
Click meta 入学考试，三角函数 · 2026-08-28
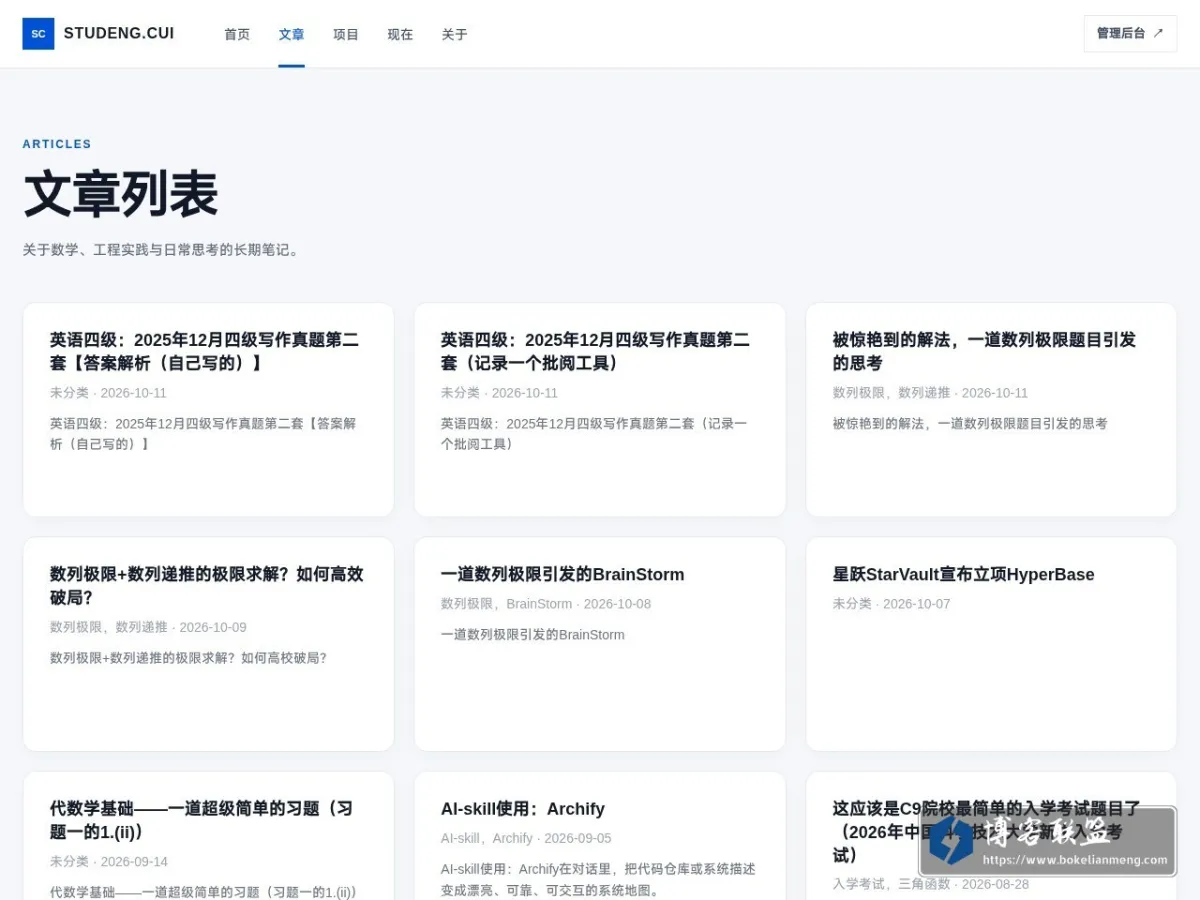click(930, 884)
